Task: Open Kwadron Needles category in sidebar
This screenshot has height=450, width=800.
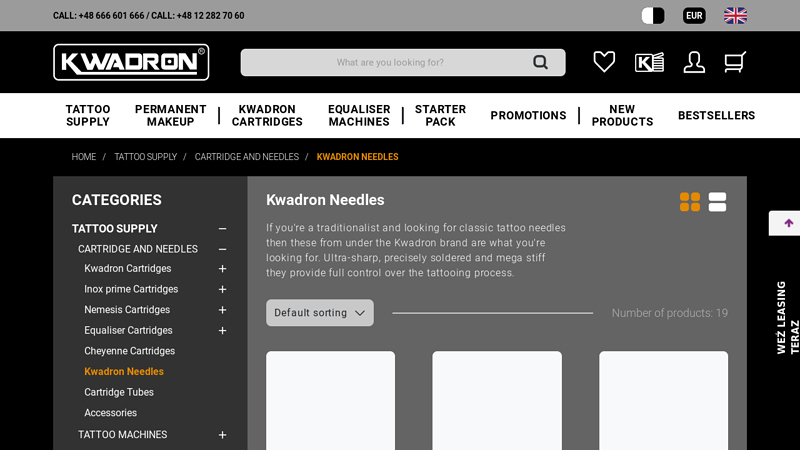Action: (124, 371)
